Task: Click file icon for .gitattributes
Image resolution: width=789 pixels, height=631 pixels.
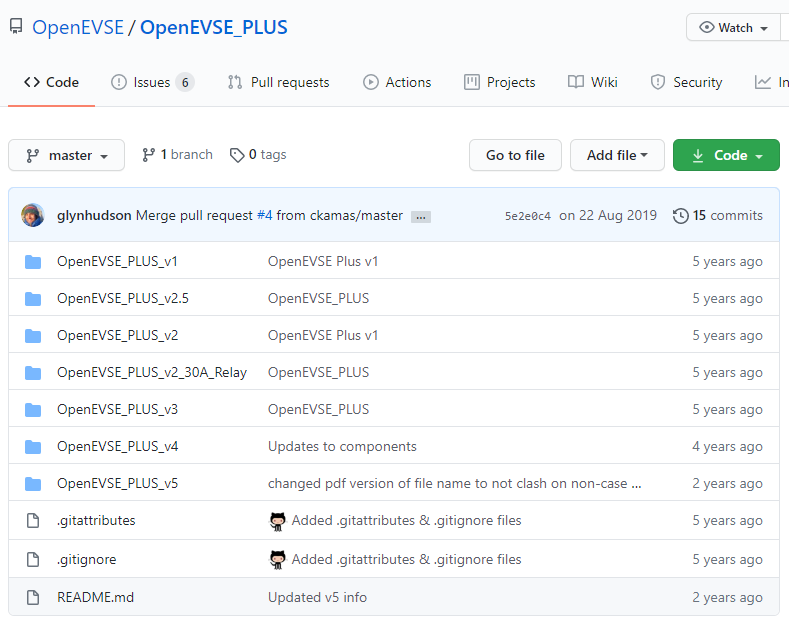Action: click(33, 521)
